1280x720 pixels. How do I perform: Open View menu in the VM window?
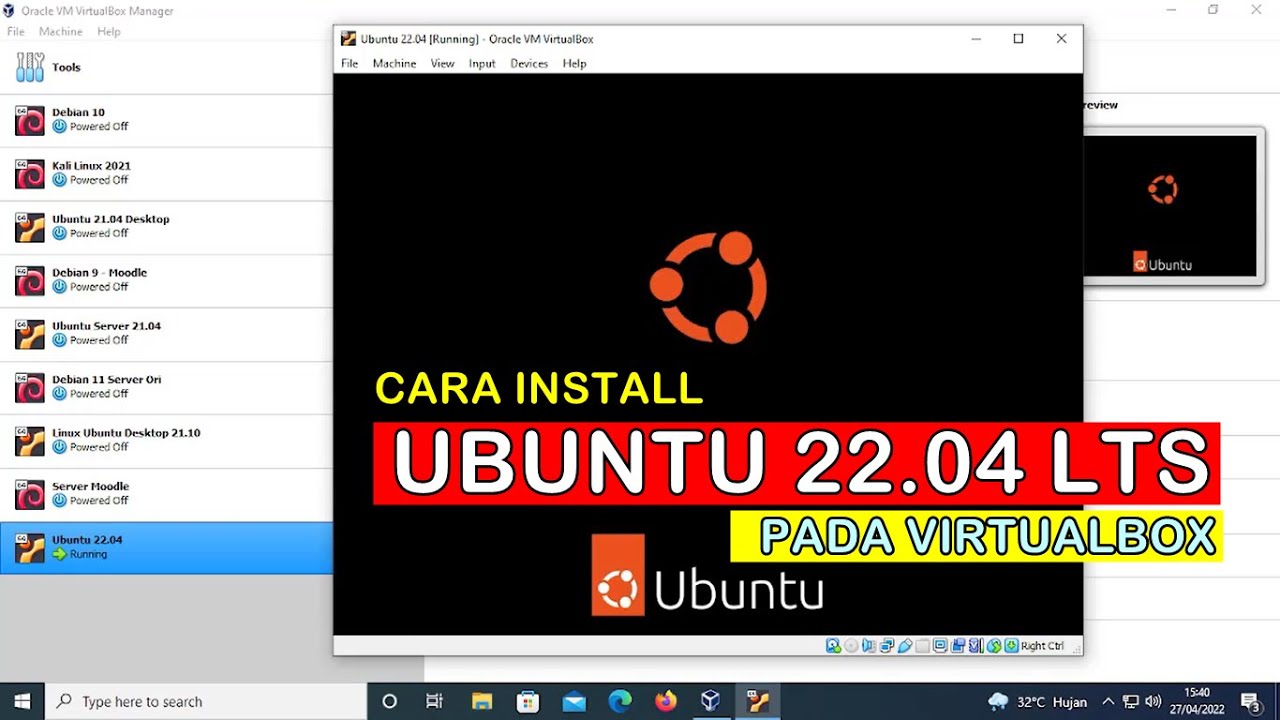coord(442,63)
